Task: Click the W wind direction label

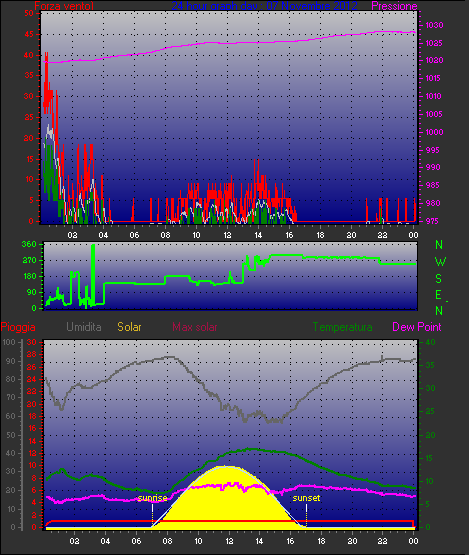Action: (440, 262)
